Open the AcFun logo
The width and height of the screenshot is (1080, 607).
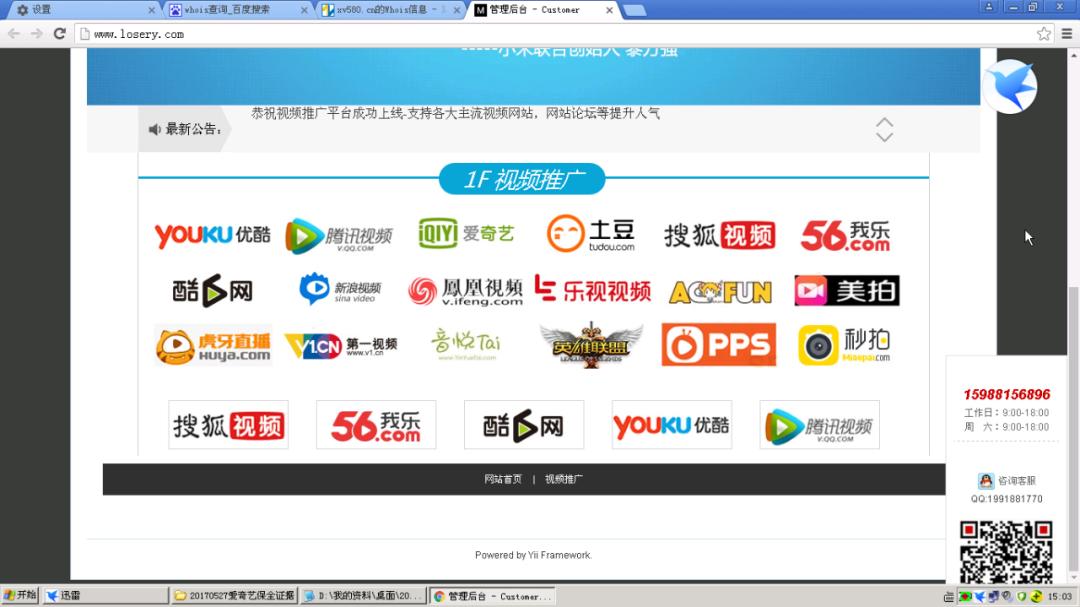[720, 291]
